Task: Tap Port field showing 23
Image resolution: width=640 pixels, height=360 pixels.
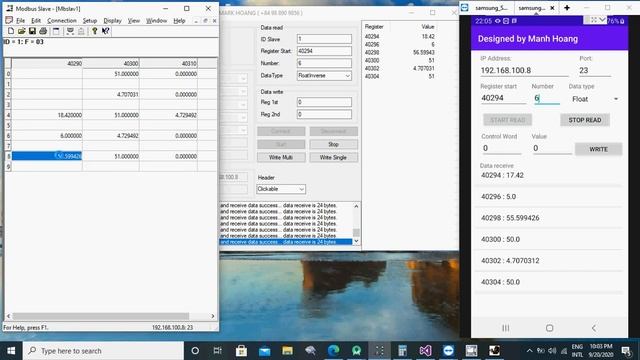Action: click(595, 71)
